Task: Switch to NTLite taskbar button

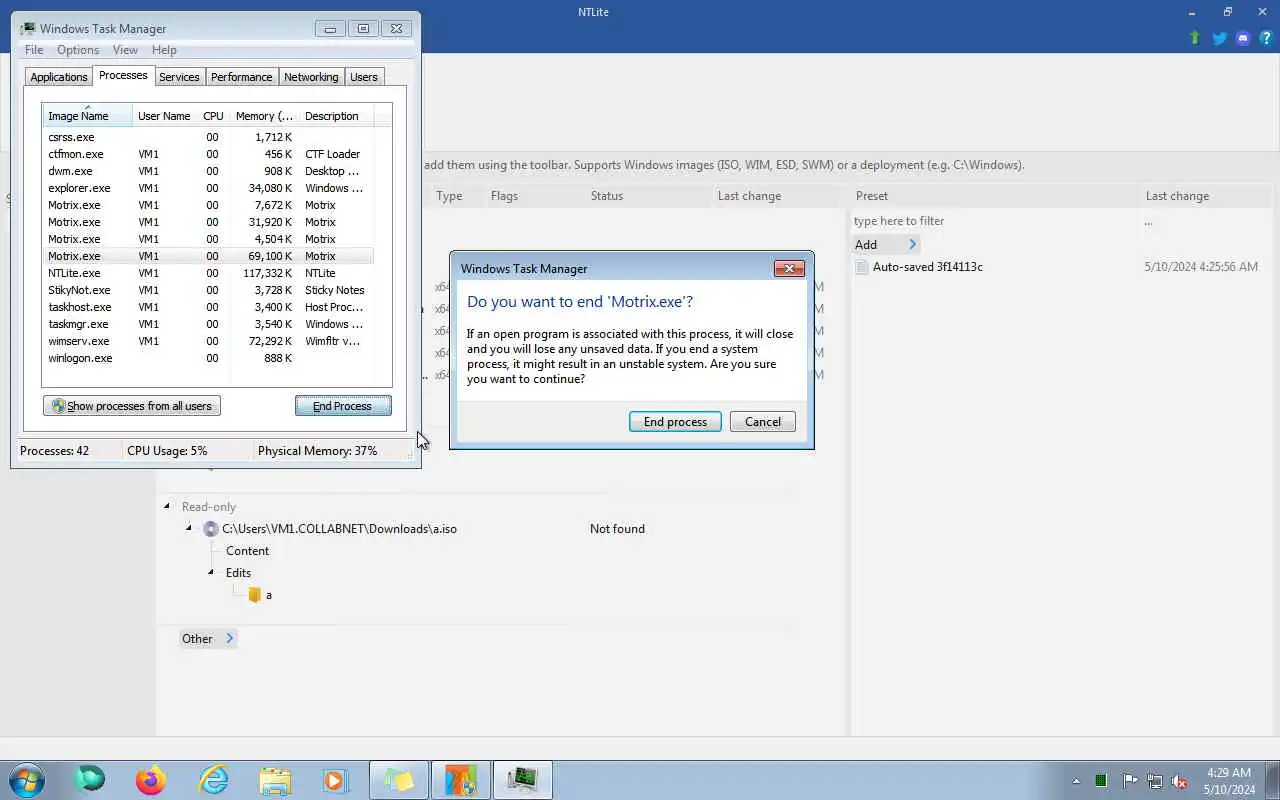Action: coord(460,780)
